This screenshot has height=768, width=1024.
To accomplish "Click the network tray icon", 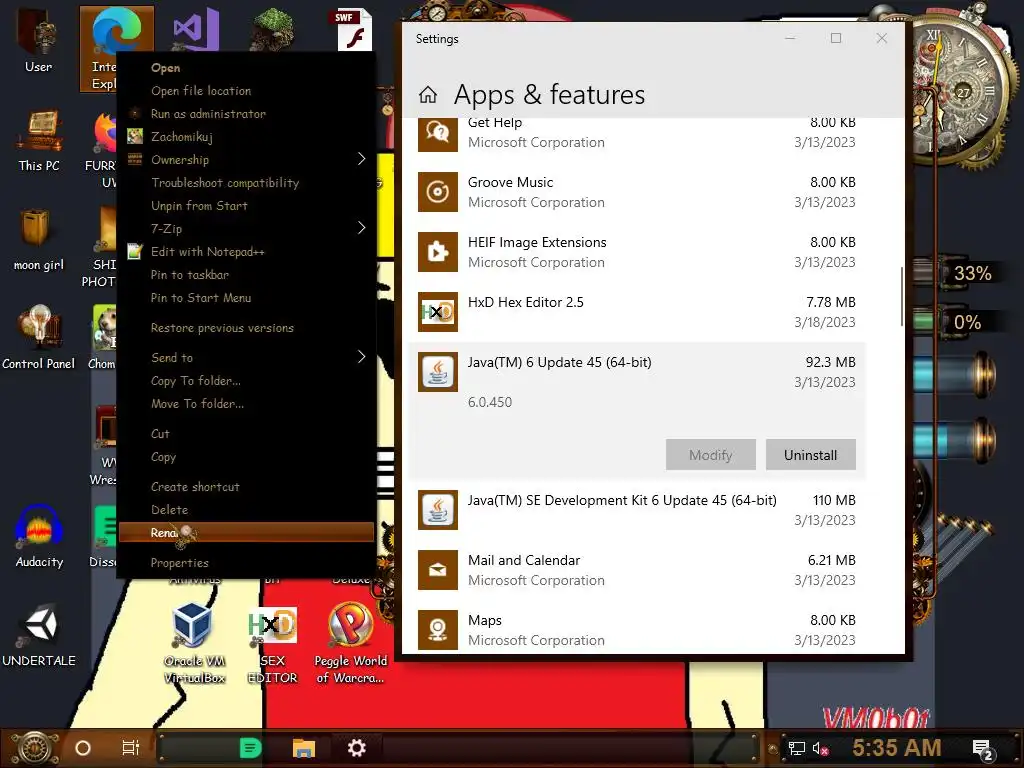I will click(797, 748).
